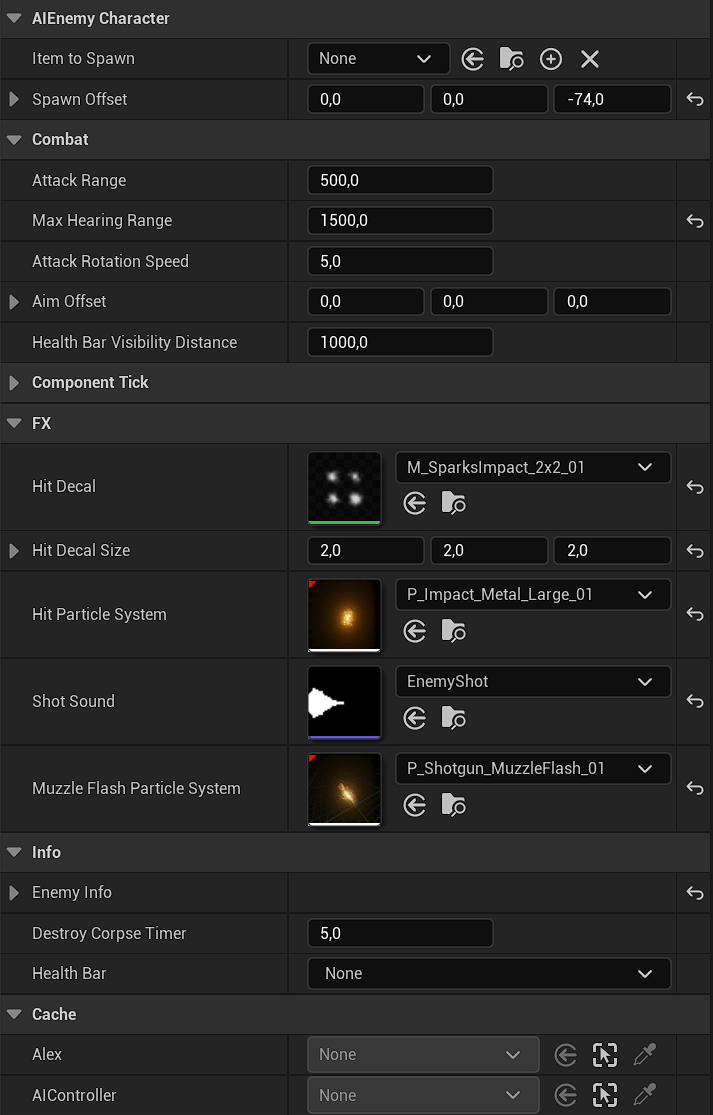The image size is (713, 1115).
Task: Open the Alex actor dropdown
Action: 423,1055
